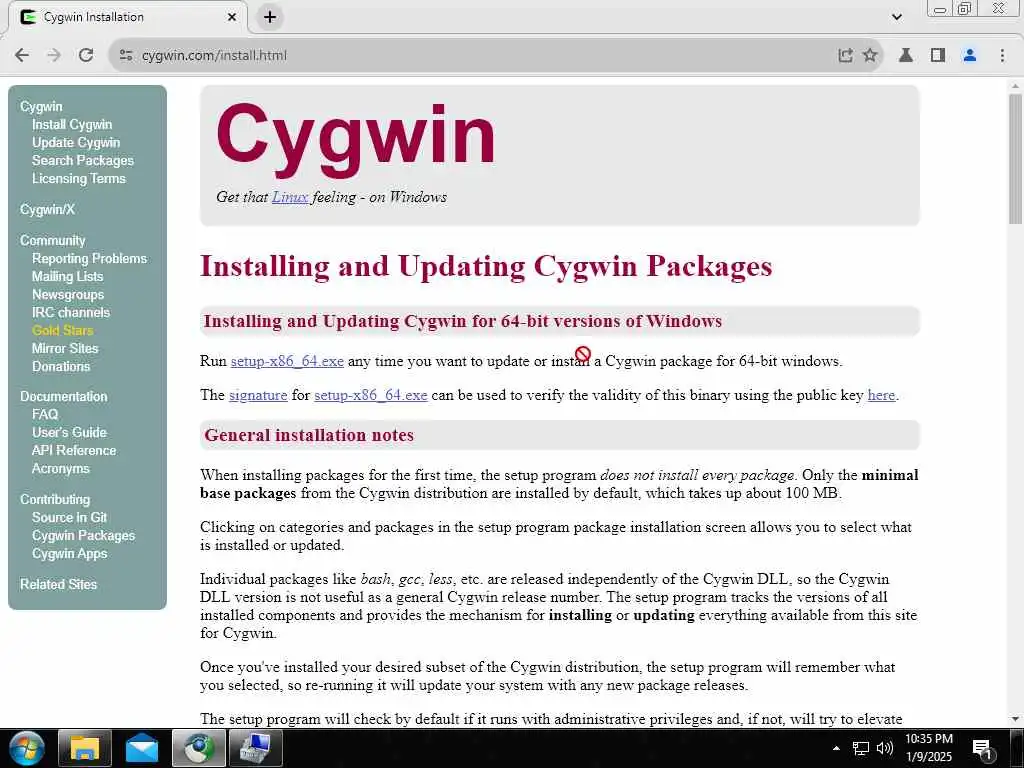Reload the page with the refresh icon
Image resolution: width=1024 pixels, height=768 pixels.
pos(86,56)
